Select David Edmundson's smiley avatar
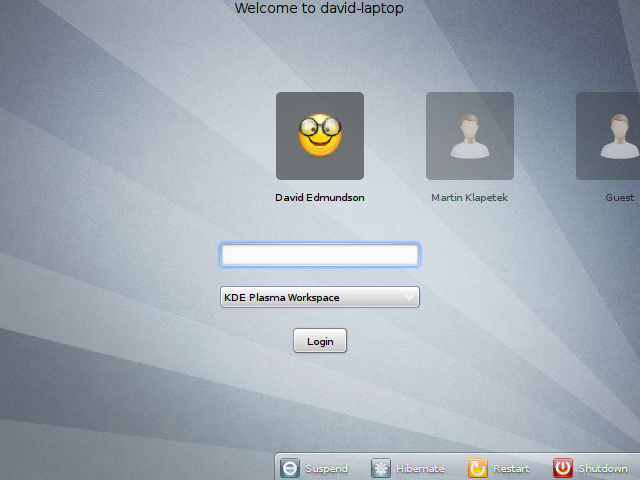Screen dimensions: 640x480 point(320,136)
